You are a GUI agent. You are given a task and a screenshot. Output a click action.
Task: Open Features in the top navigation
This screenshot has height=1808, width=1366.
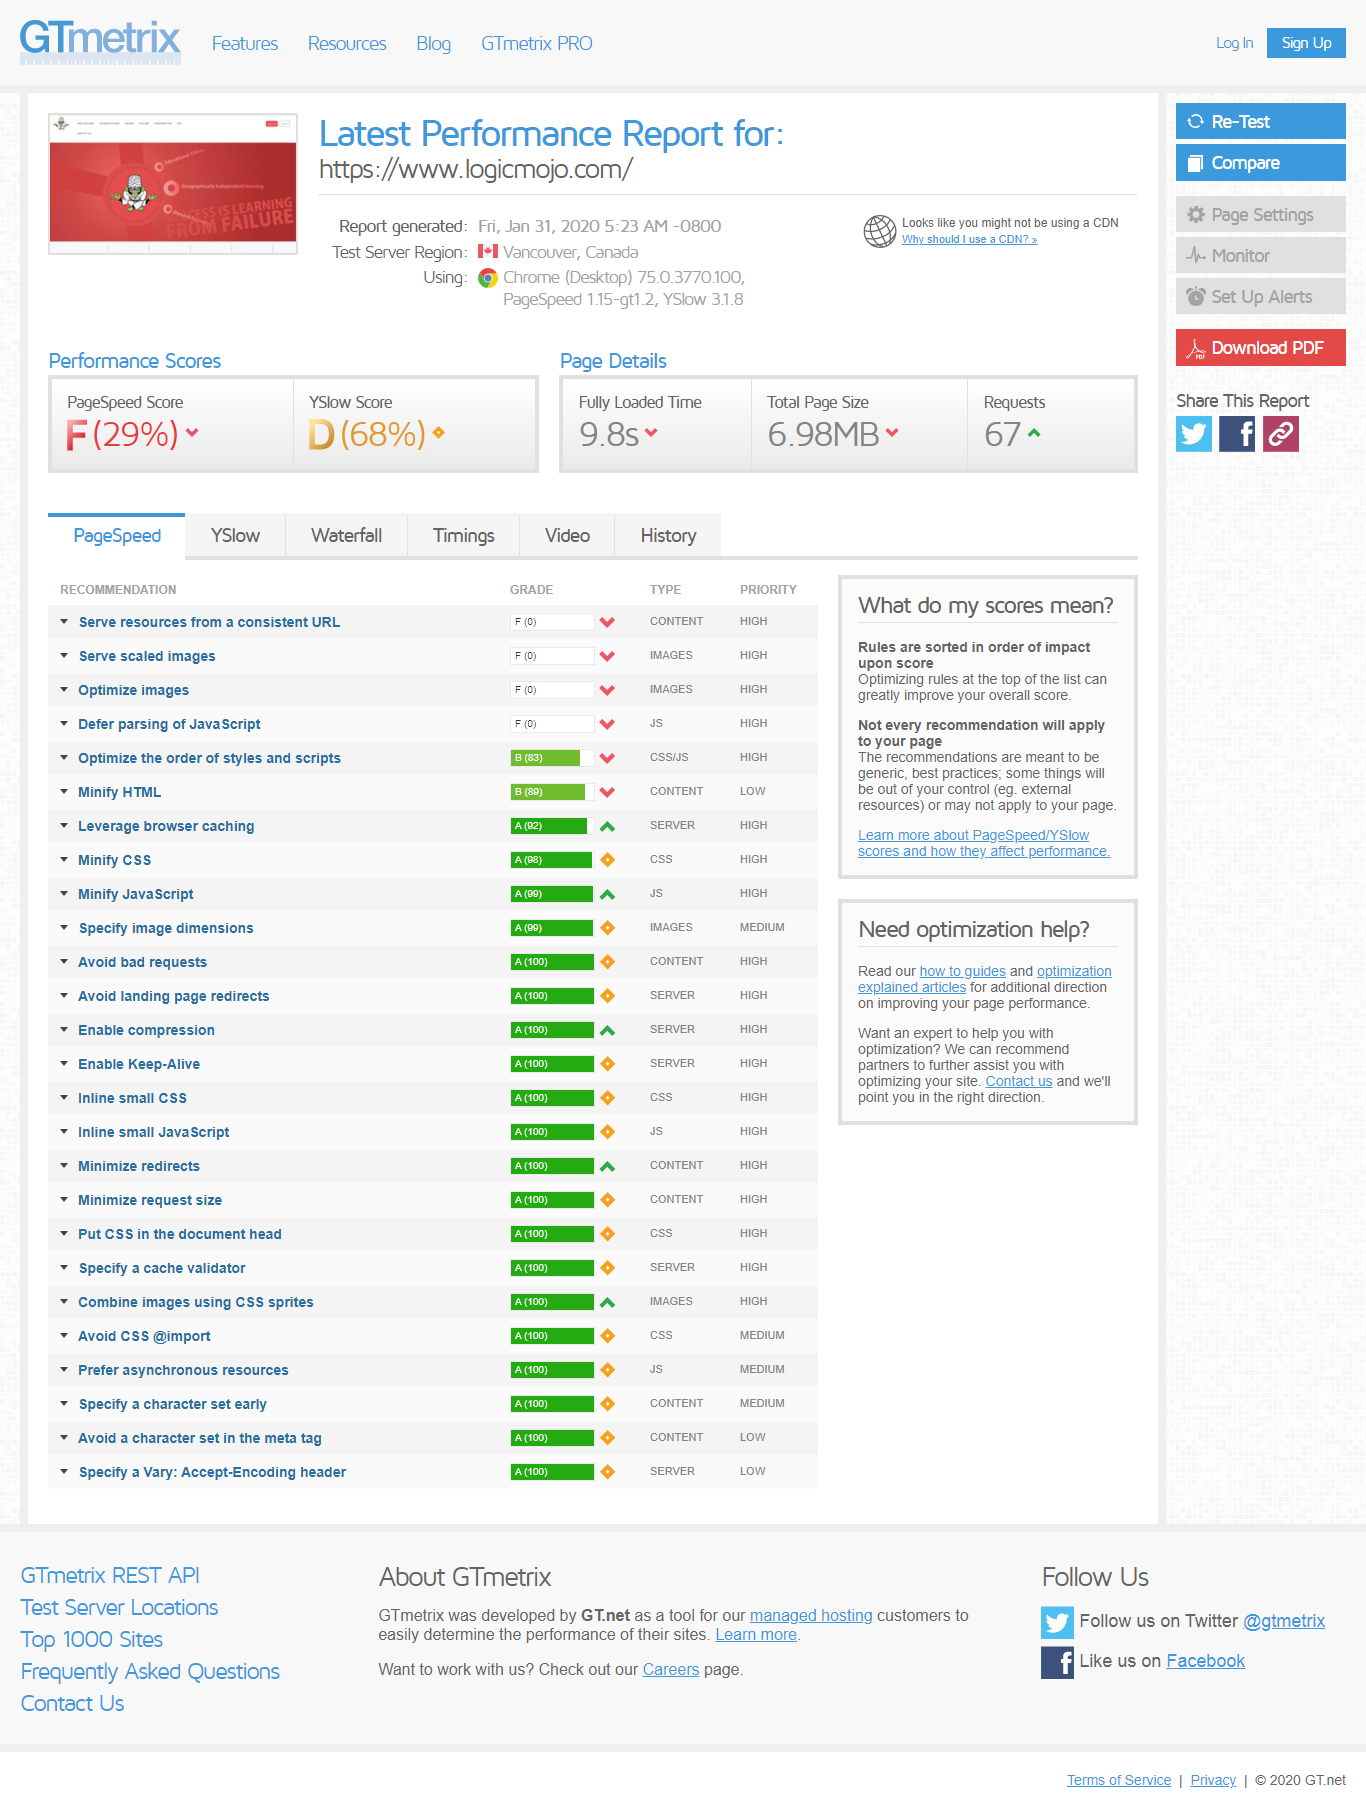pos(245,44)
